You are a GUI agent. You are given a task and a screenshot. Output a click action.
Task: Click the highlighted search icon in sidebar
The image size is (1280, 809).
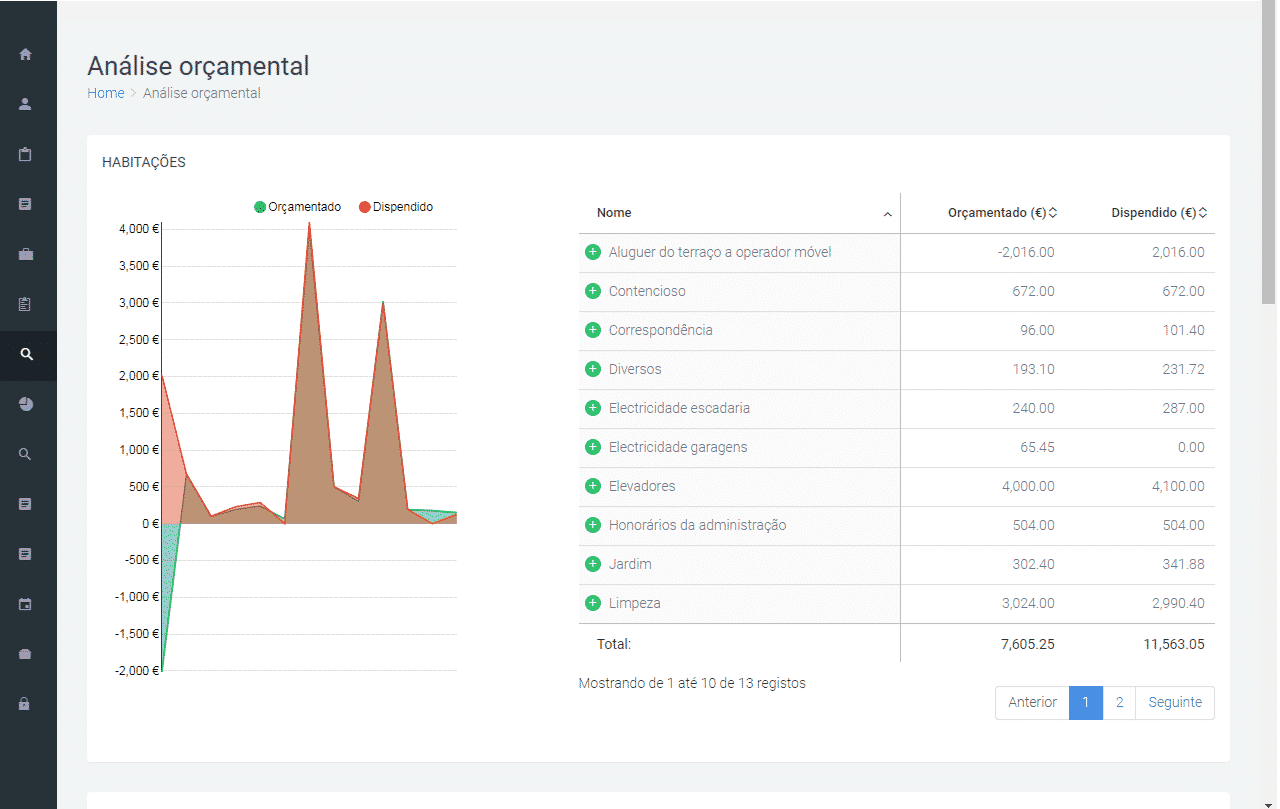click(x=26, y=354)
